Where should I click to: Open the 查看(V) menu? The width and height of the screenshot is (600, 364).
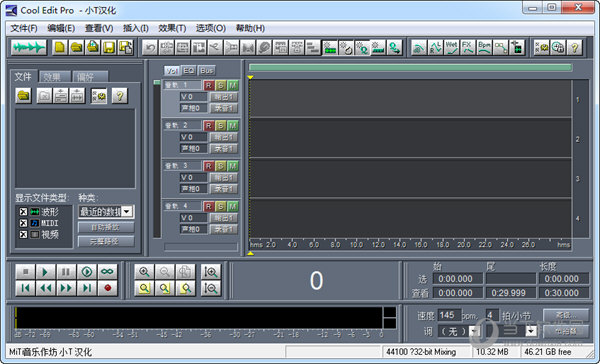pyautogui.click(x=99, y=28)
